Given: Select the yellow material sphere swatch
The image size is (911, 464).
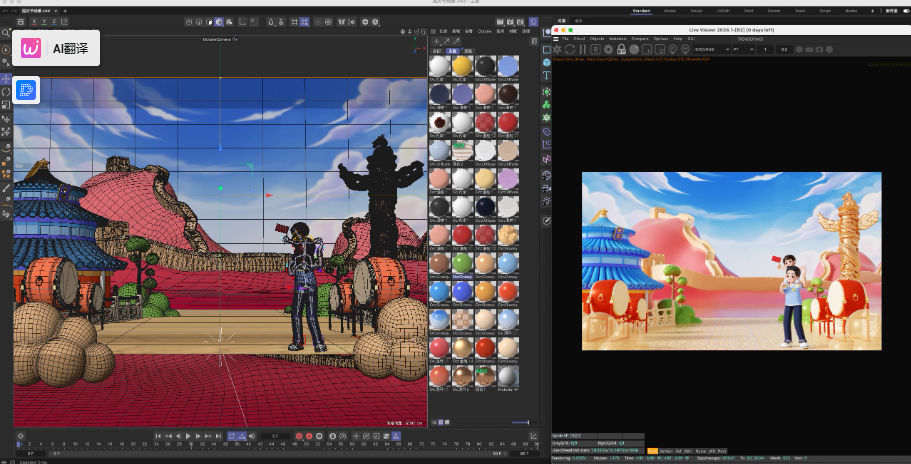Looking at the screenshot, I should pos(461,66).
